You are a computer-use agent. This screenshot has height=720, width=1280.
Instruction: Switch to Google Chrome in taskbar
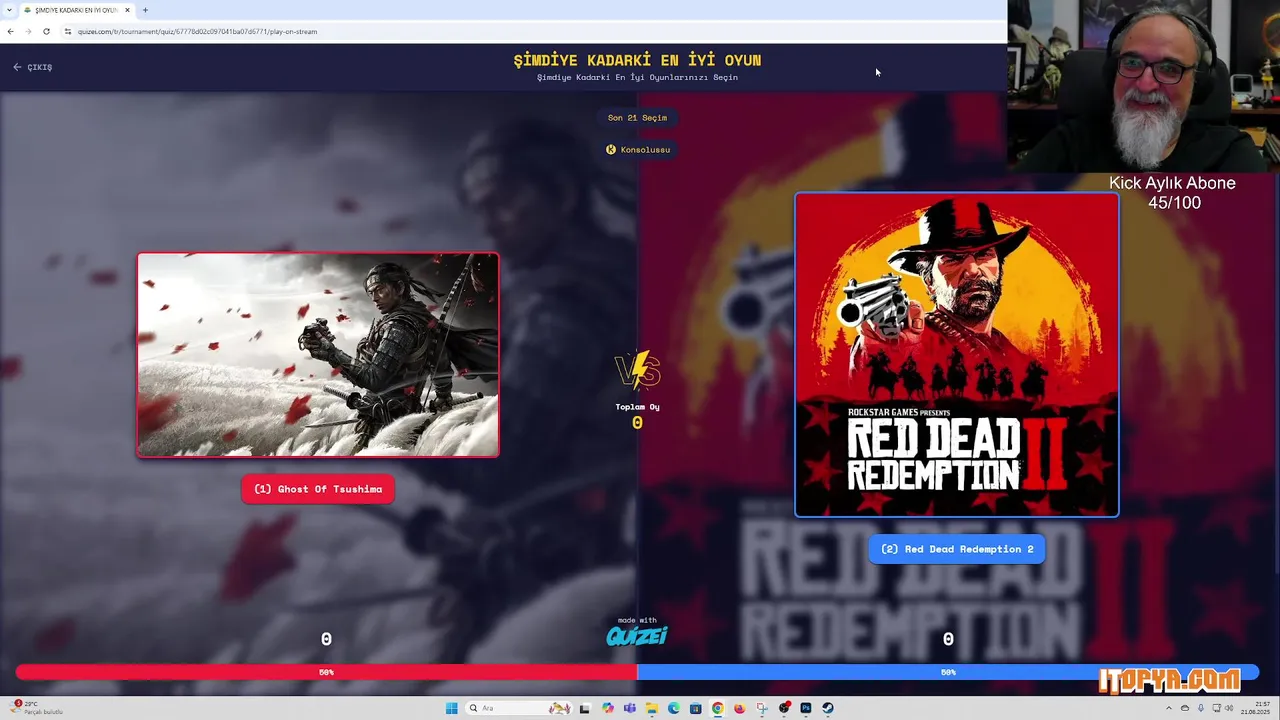(717, 708)
